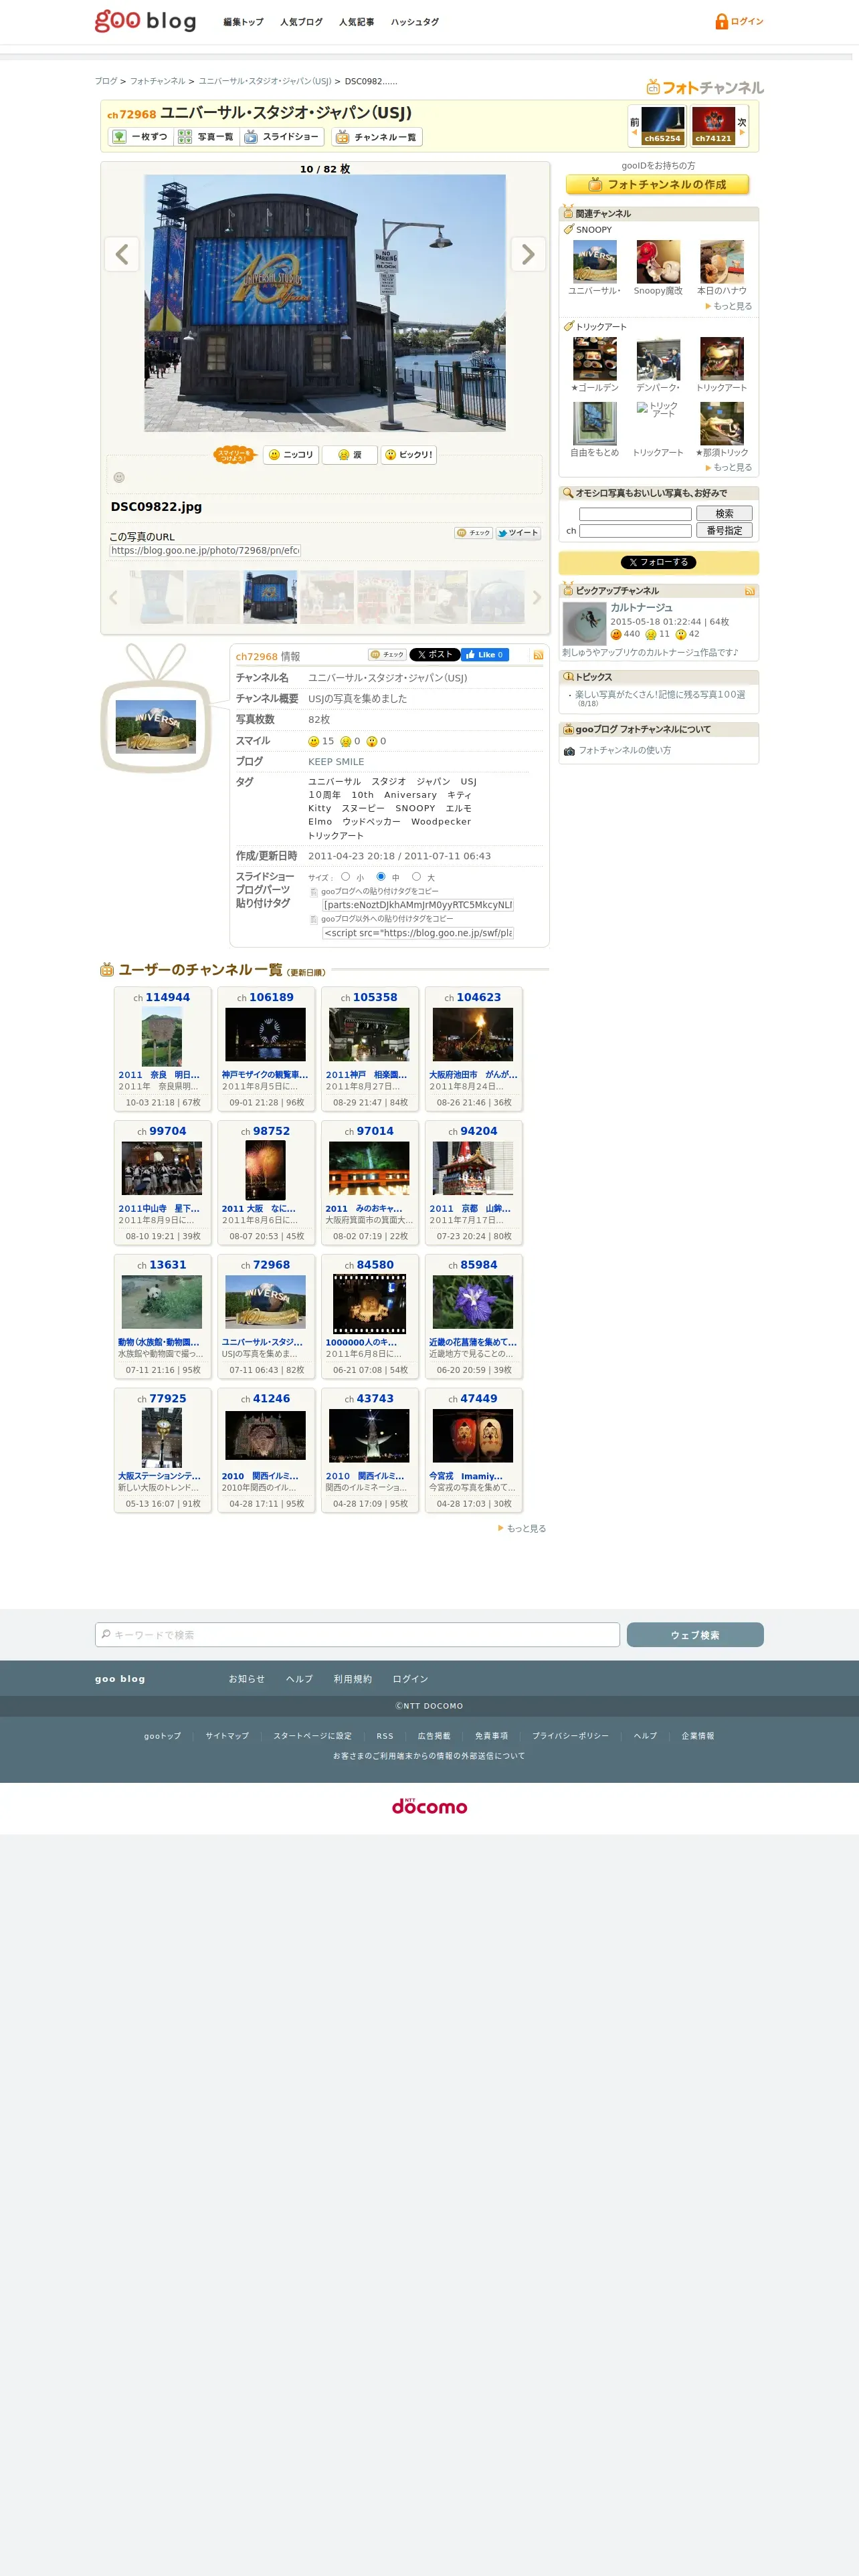Open the channel info RSS feed icon
This screenshot has width=859, height=2576.
[538, 655]
